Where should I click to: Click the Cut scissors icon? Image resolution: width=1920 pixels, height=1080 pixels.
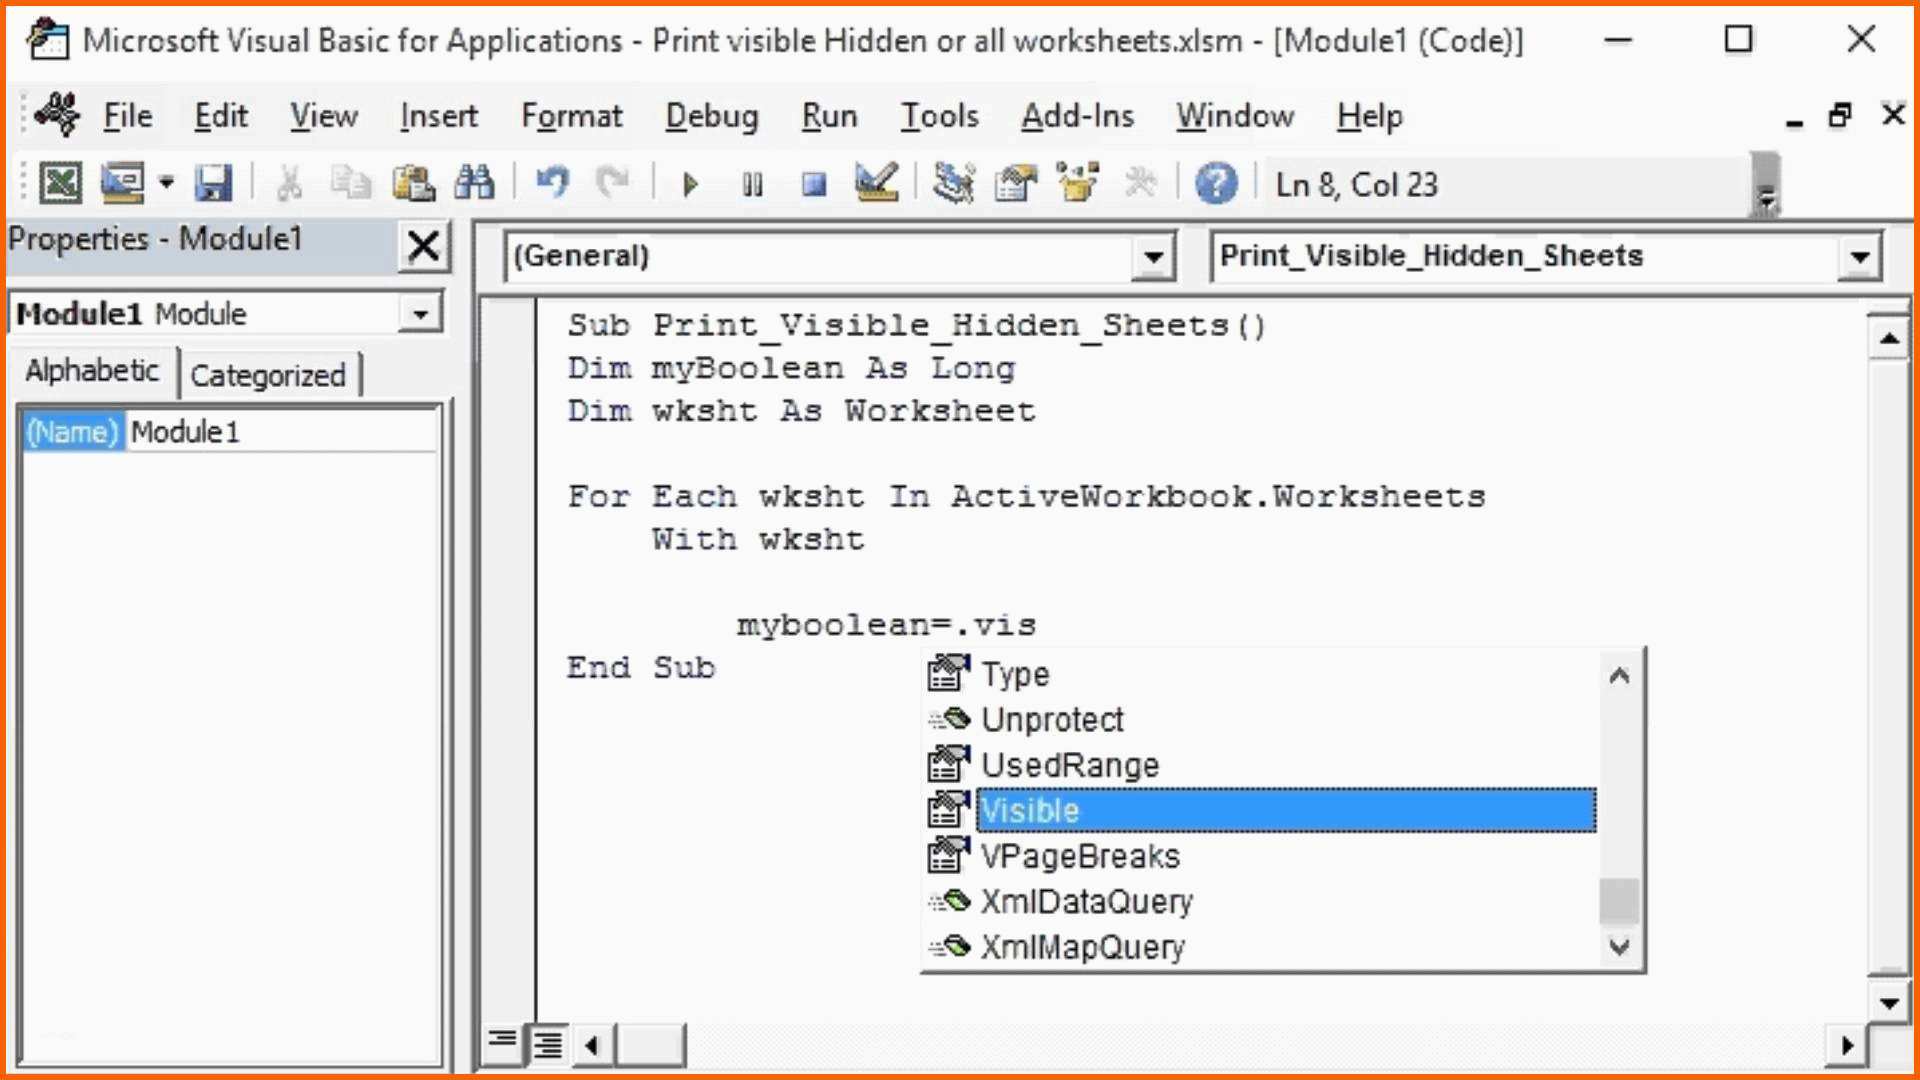click(289, 183)
